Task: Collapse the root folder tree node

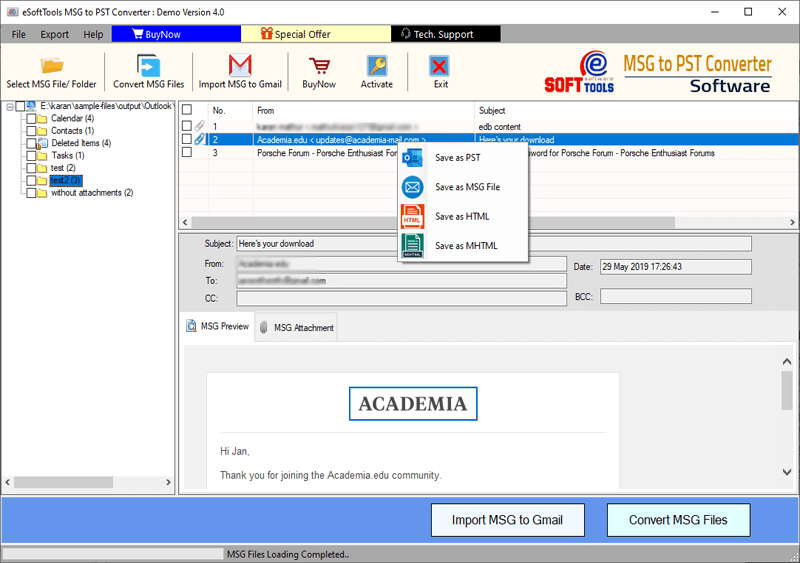Action: pyautogui.click(x=10, y=107)
